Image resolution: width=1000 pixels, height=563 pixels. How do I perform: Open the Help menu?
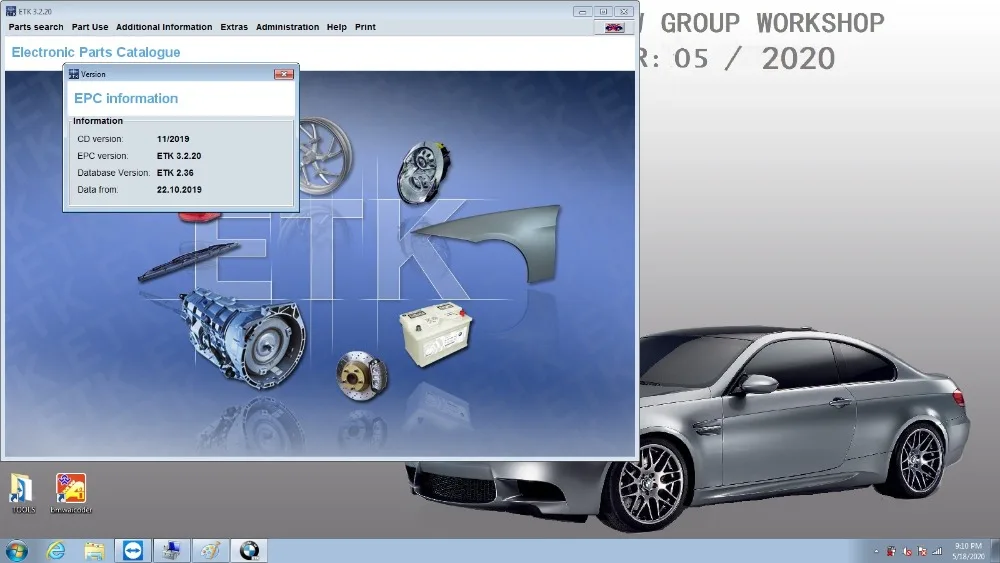click(x=337, y=27)
